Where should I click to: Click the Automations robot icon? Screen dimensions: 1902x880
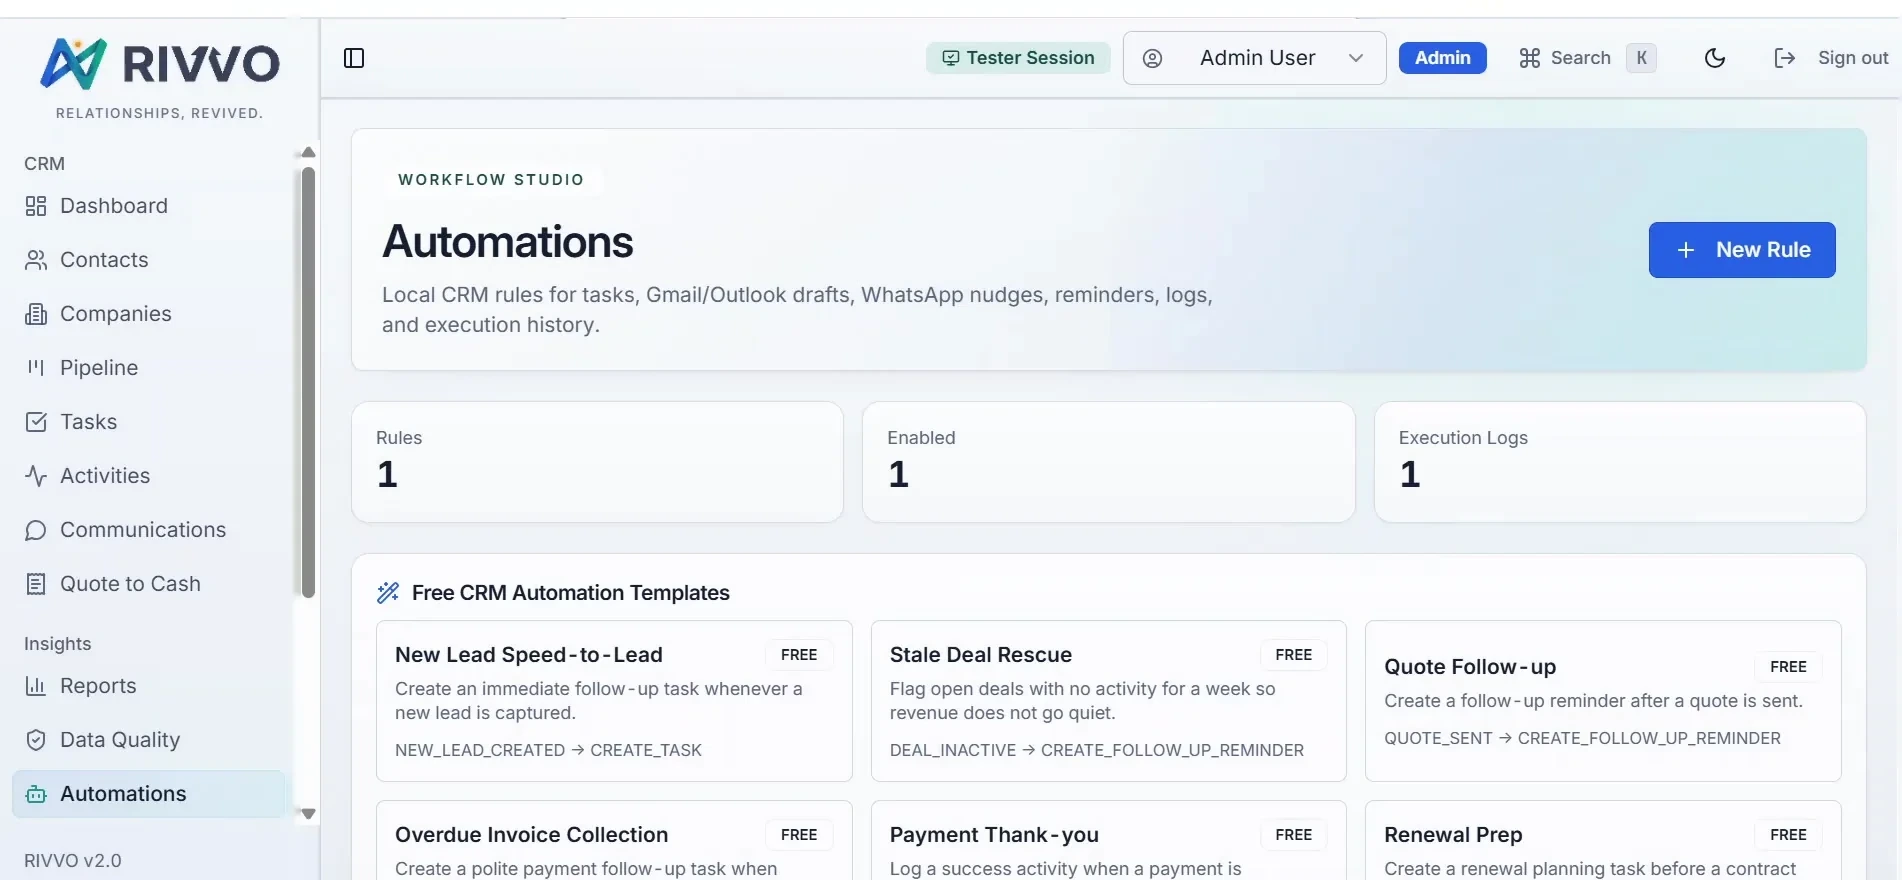(x=36, y=794)
